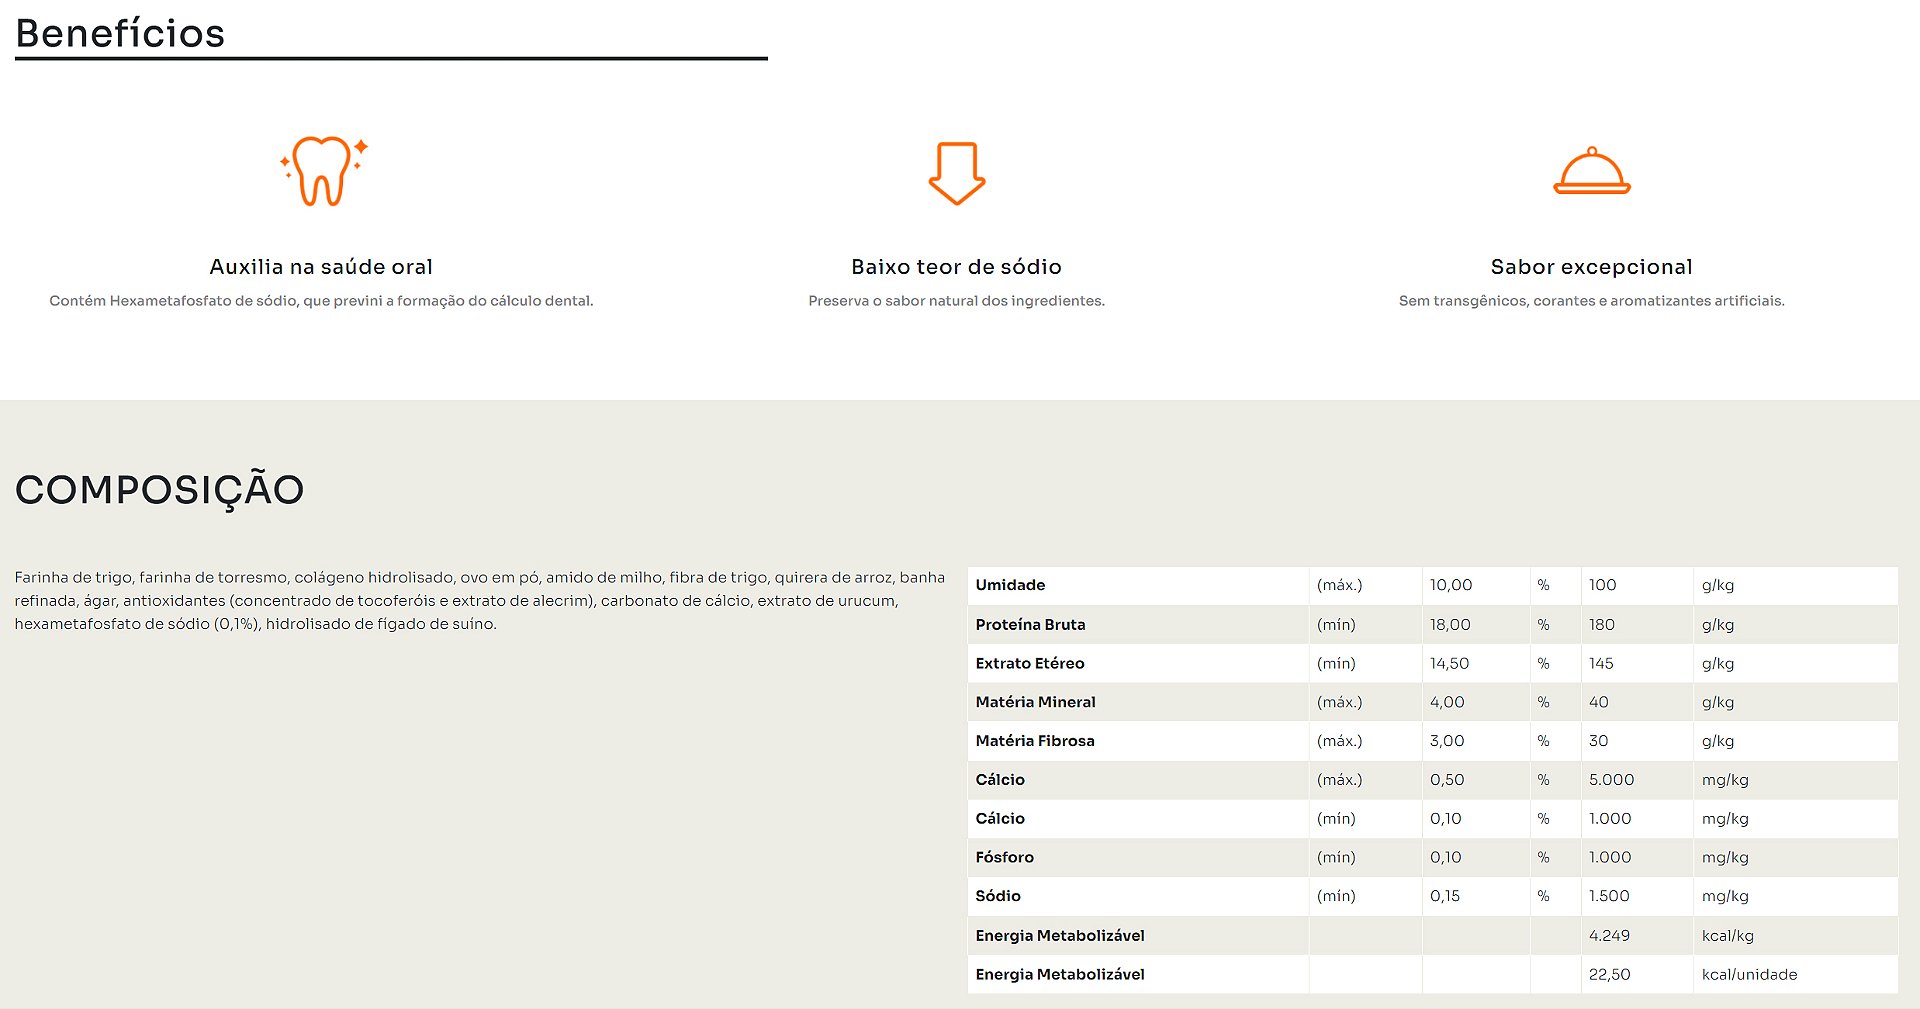Image resolution: width=1920 pixels, height=1009 pixels.
Task: Click the 'Matéria Fibrosa' table row label
Action: pos(1034,741)
